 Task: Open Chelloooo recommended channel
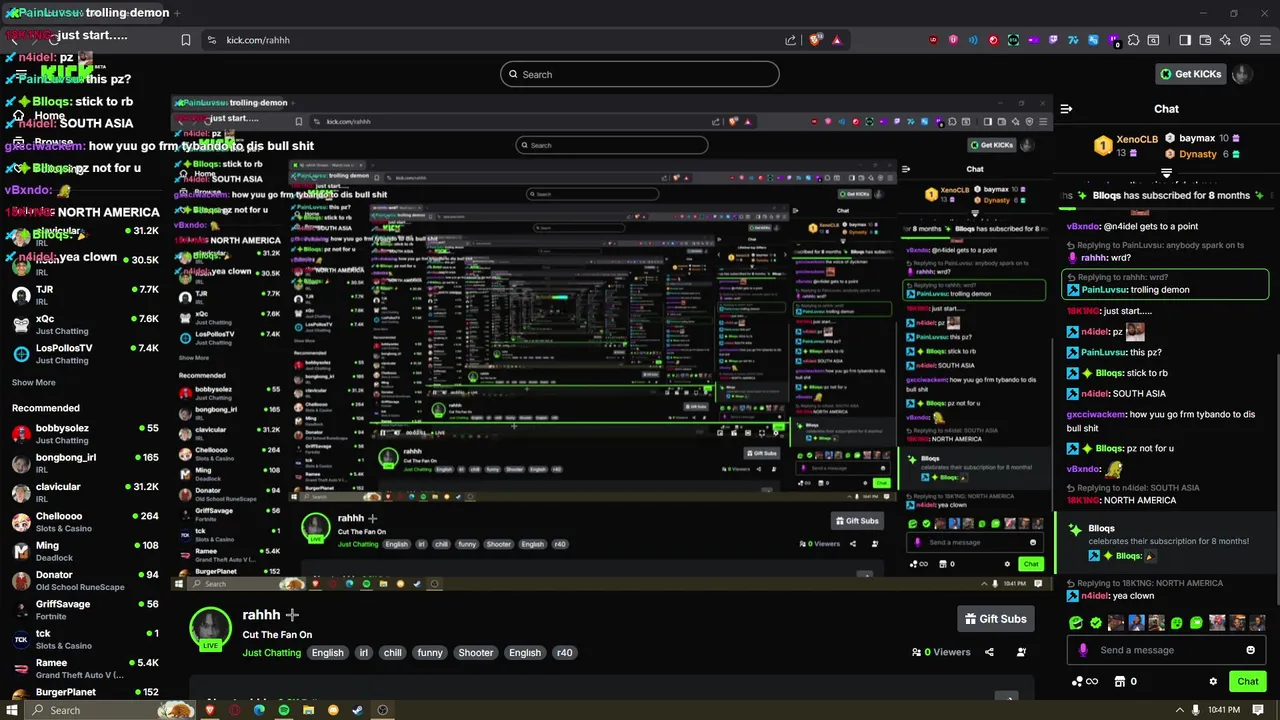point(85,522)
